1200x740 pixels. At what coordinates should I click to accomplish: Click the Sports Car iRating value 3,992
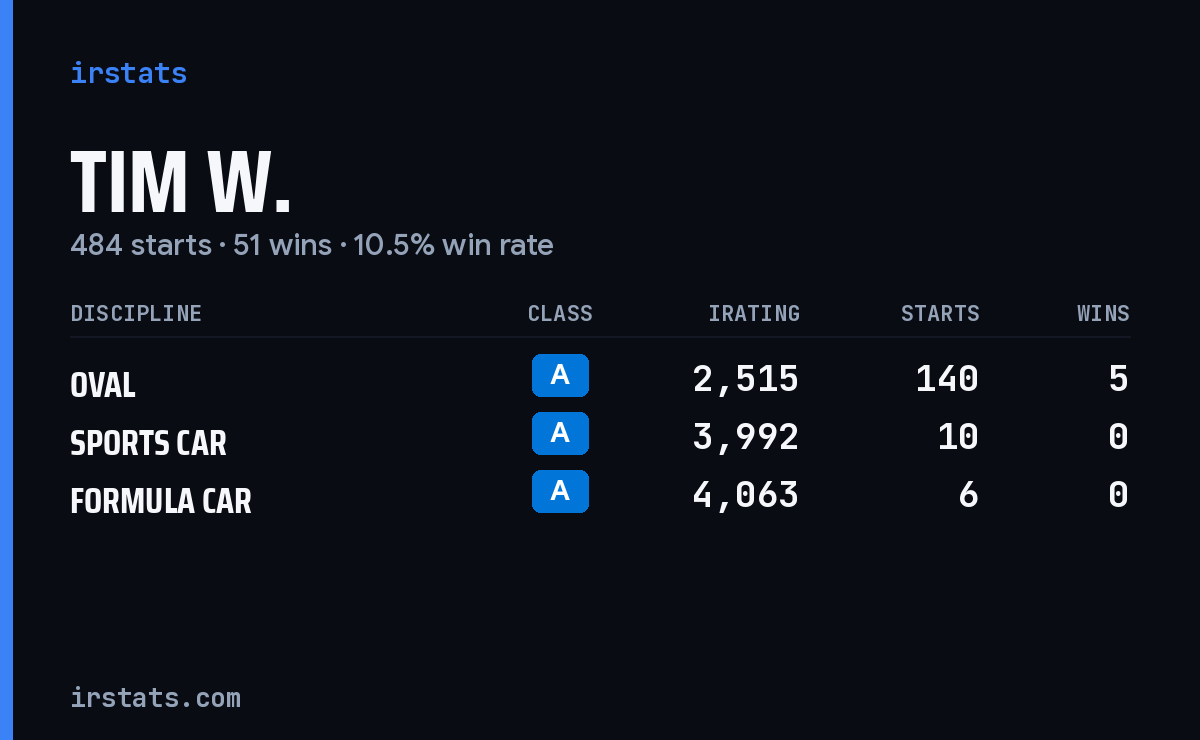[x=746, y=437]
